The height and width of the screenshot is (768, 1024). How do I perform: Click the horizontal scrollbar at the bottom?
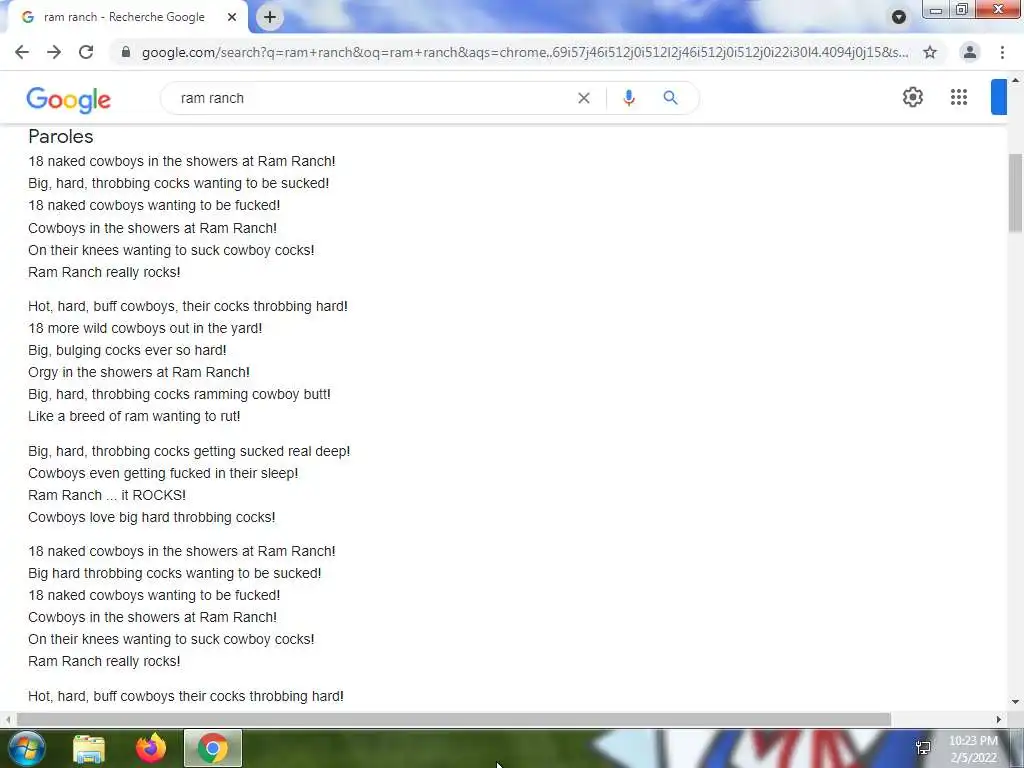[454, 719]
